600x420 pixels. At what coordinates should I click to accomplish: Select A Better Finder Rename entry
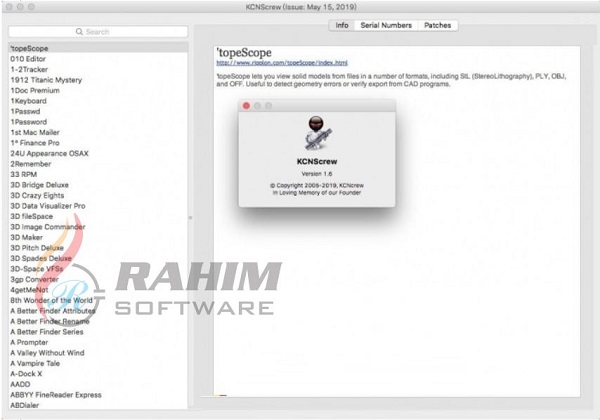[x=98, y=321]
